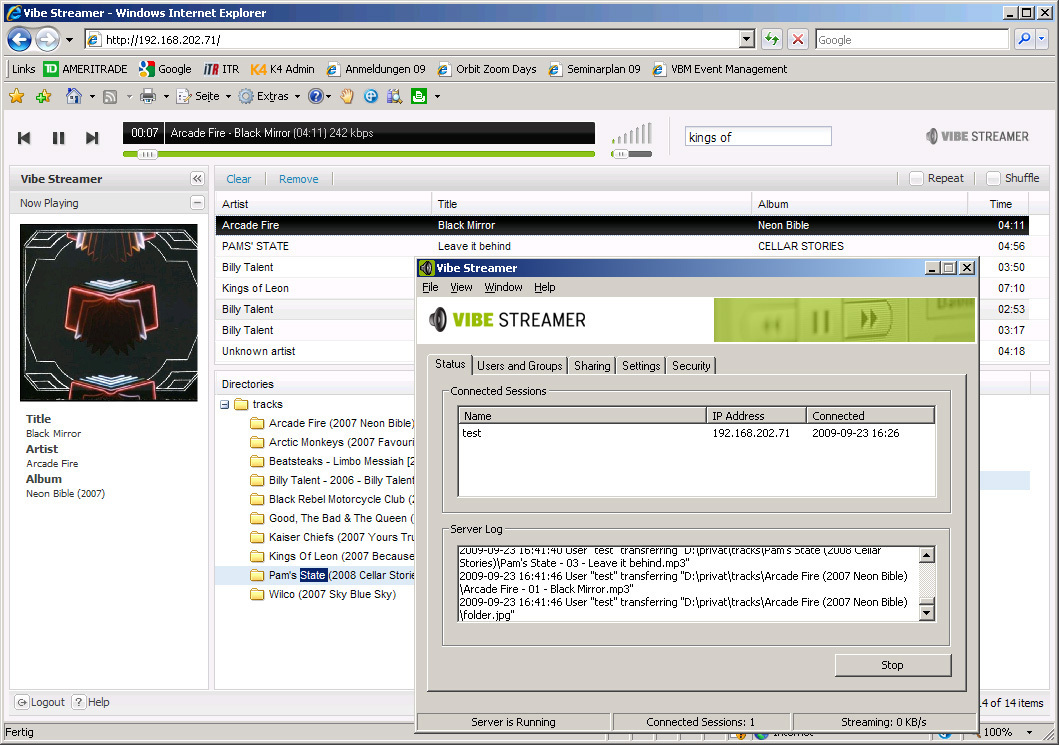
Task: Open the View menu in Vibe Streamer
Action: (x=461, y=287)
